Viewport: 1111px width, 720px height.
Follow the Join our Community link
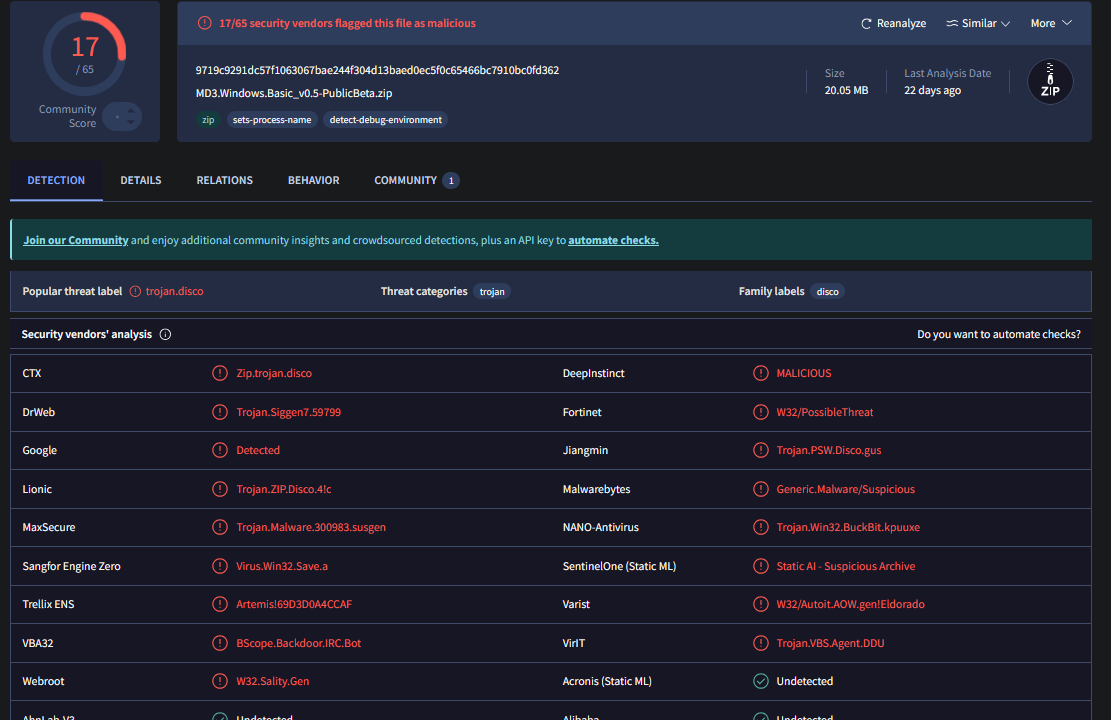pos(76,240)
